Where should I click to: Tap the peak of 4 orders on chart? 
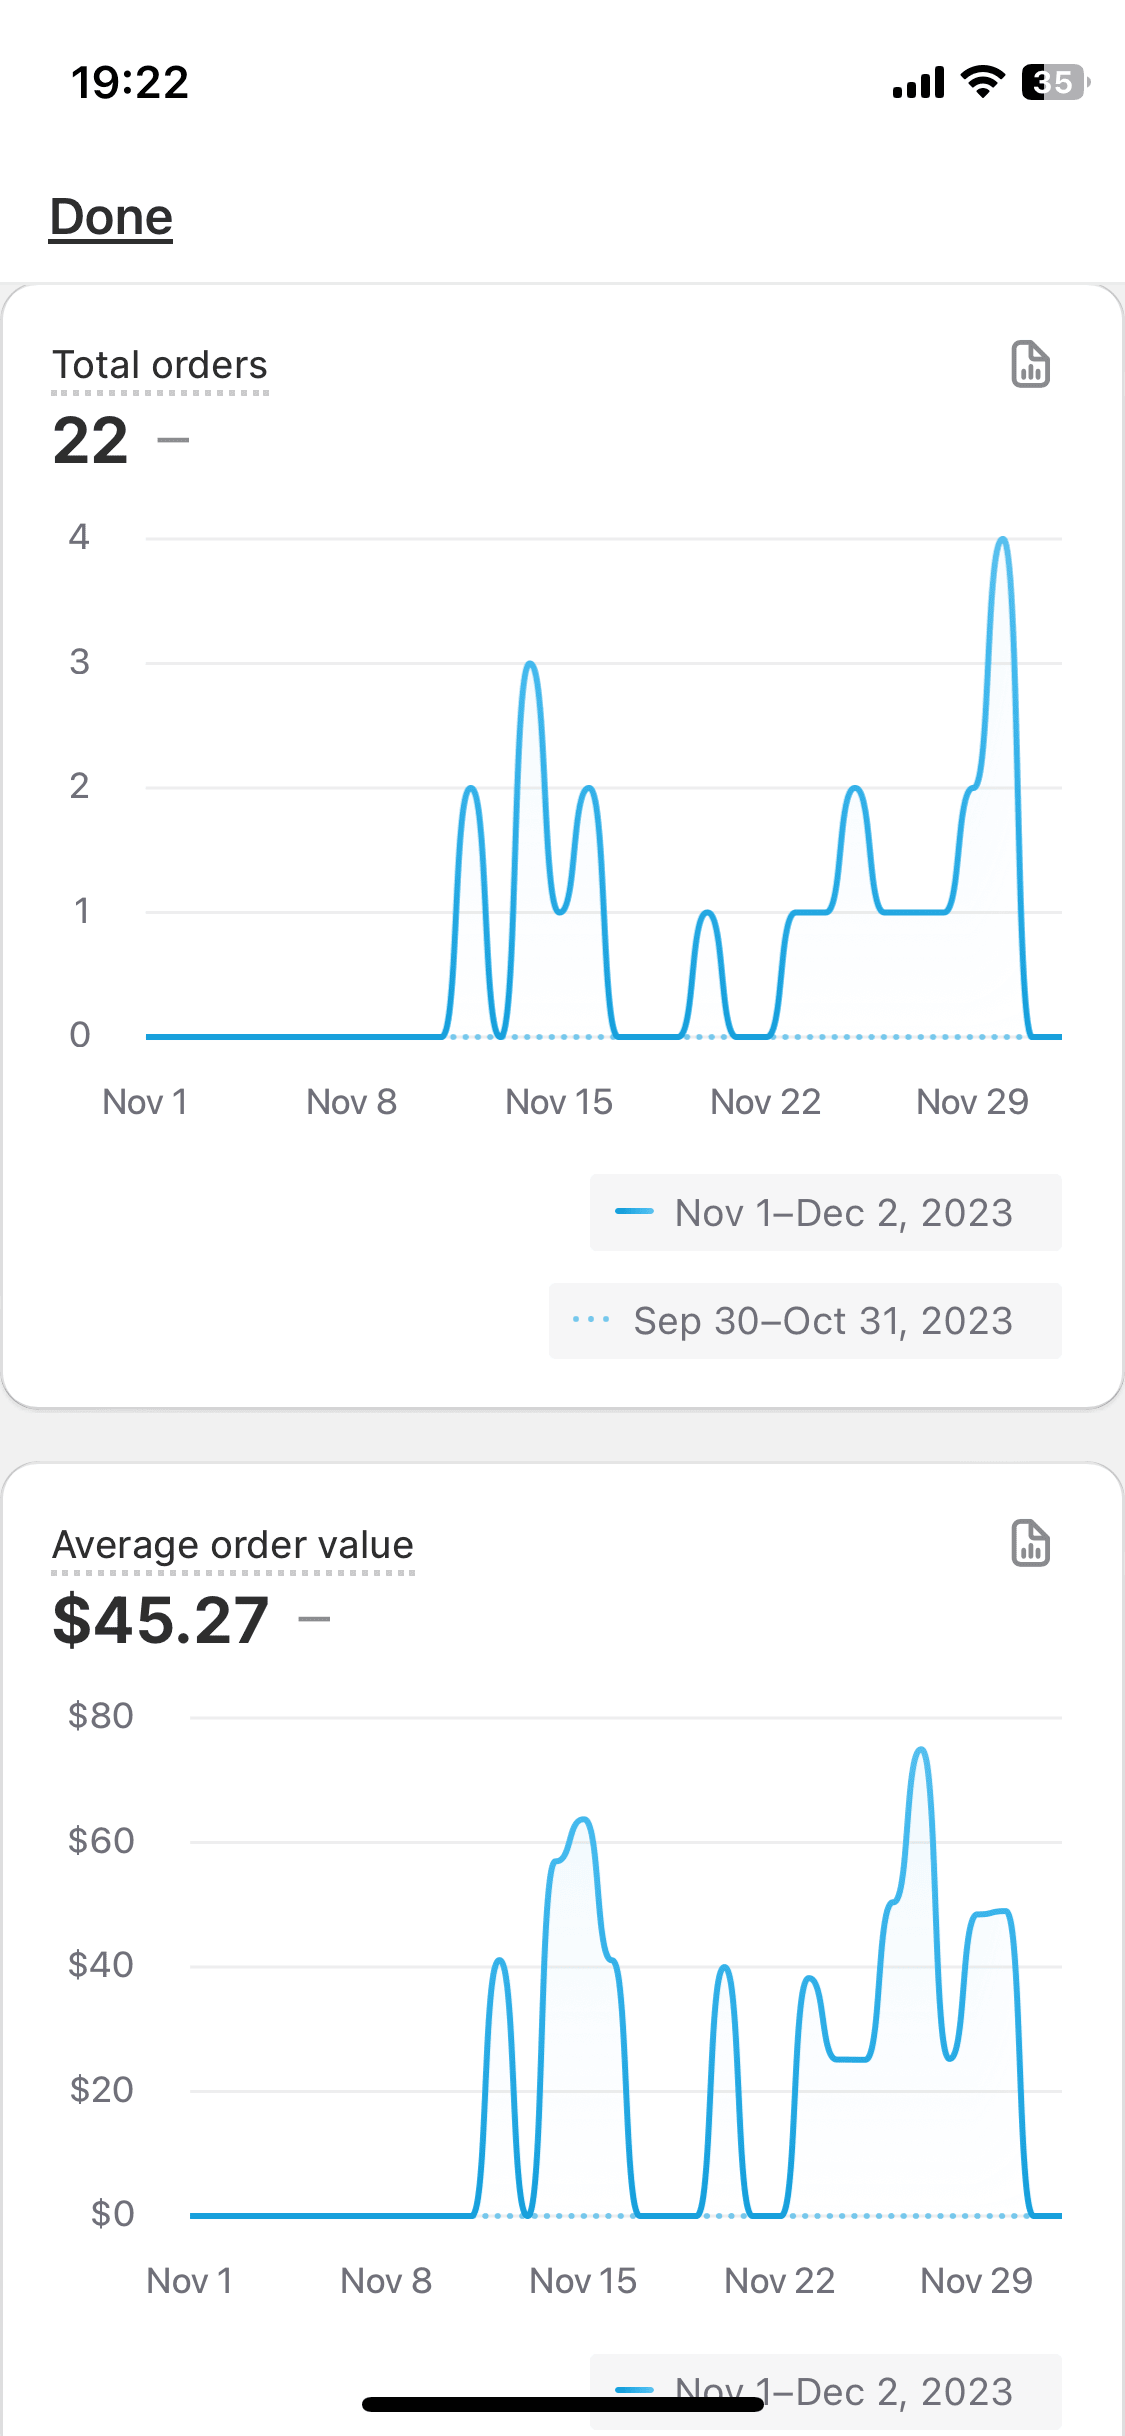1003,541
